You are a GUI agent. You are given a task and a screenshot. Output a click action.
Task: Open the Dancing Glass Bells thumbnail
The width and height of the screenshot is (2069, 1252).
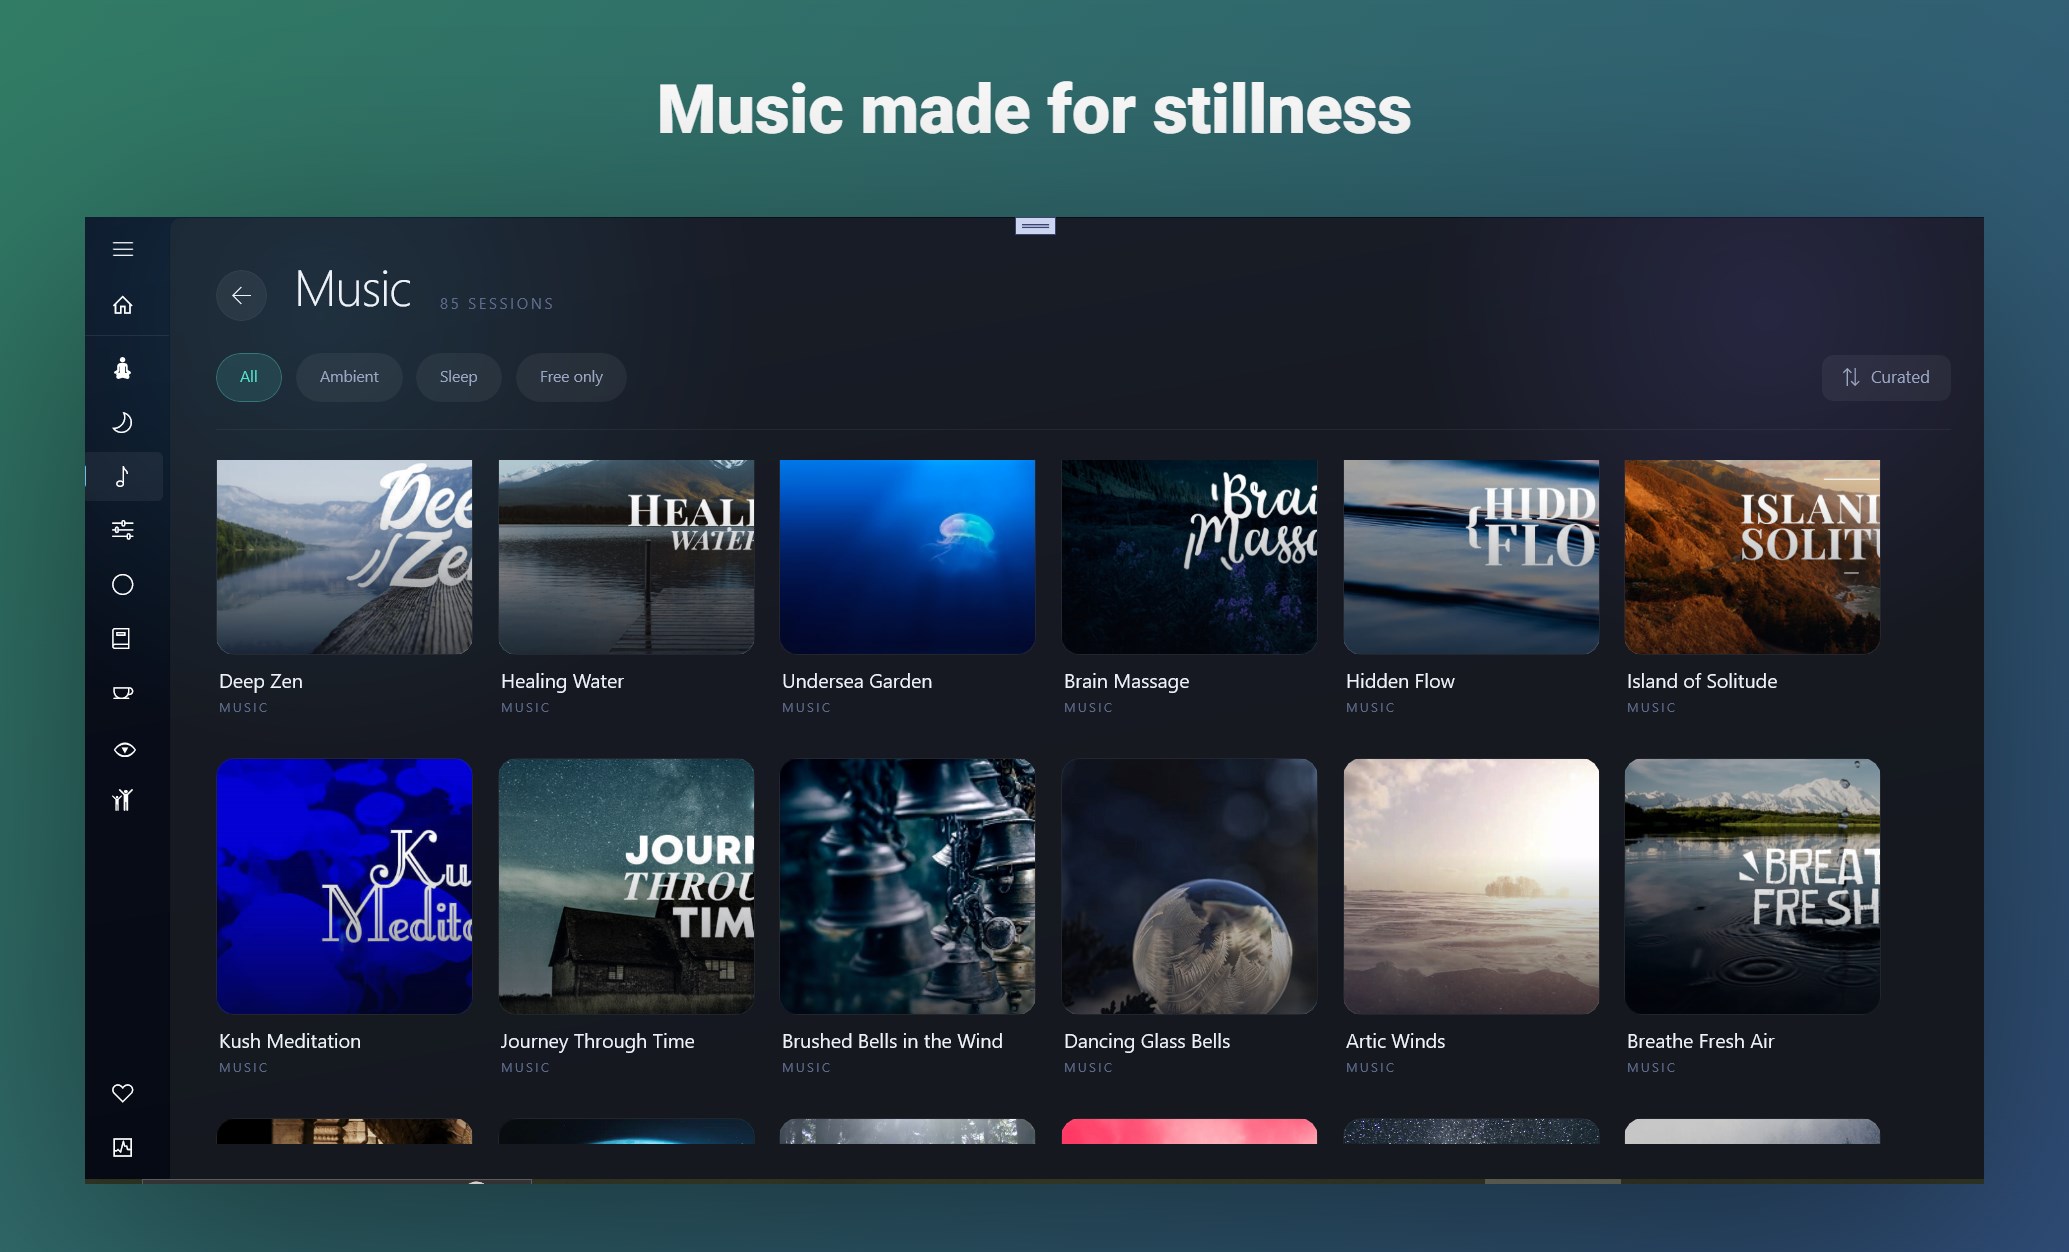tap(1189, 886)
